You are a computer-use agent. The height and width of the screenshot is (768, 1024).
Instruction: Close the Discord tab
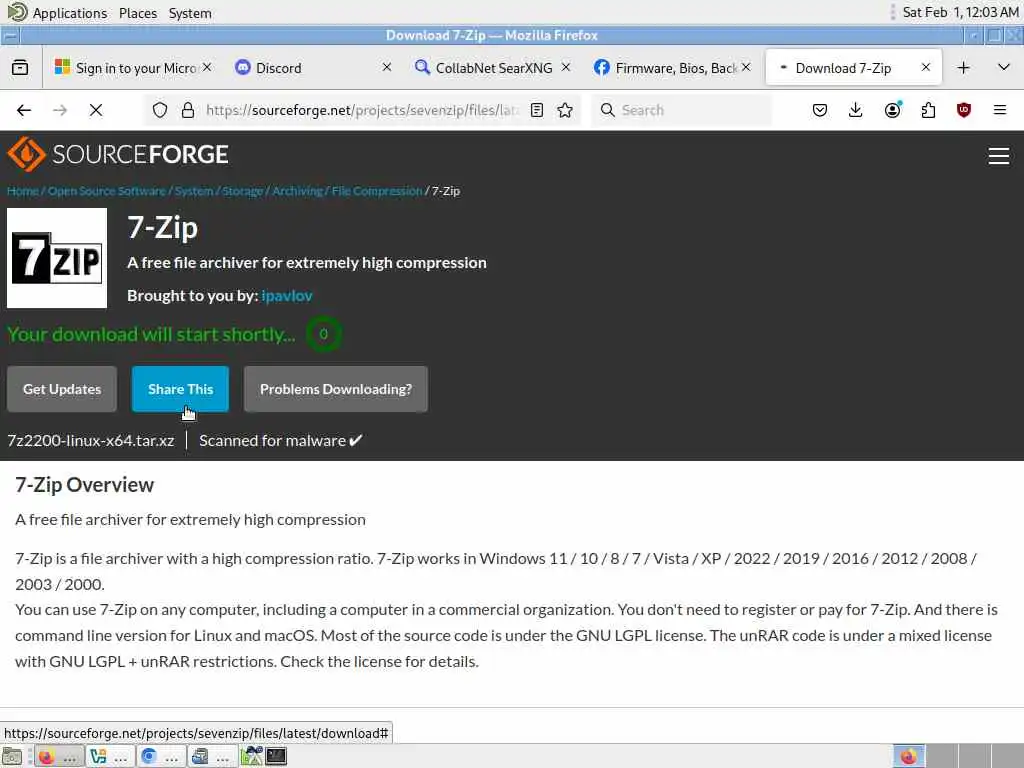click(387, 67)
